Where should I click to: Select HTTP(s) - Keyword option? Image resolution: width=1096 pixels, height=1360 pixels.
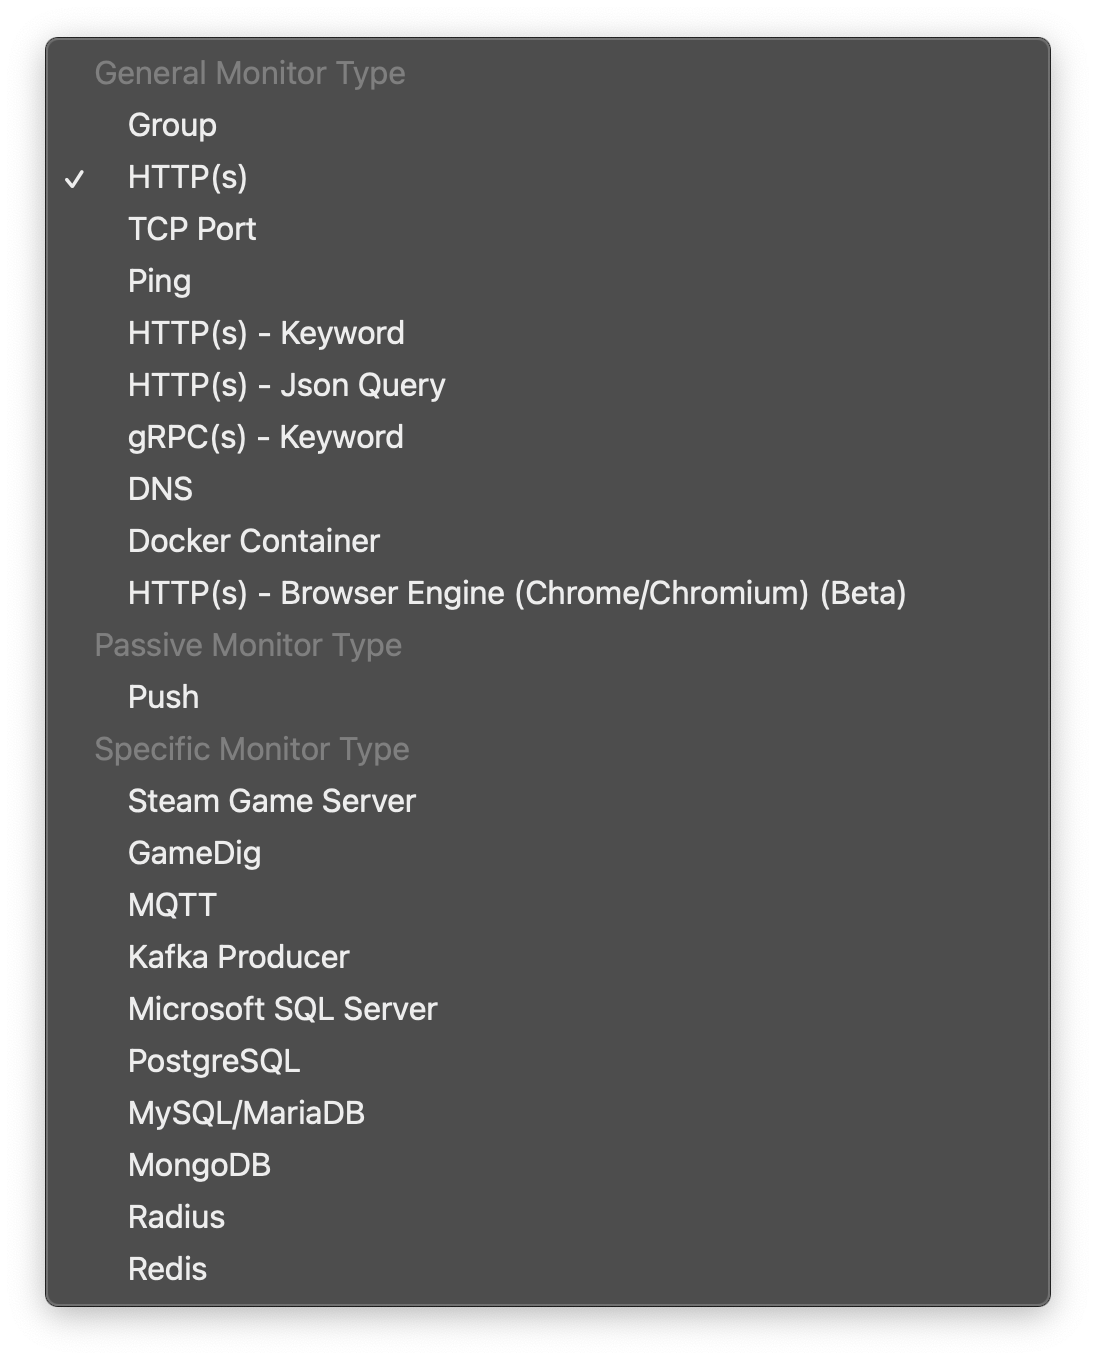[x=266, y=333]
